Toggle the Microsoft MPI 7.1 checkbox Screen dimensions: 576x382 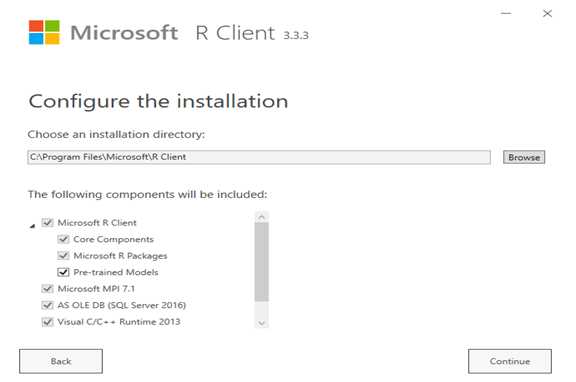click(x=47, y=289)
